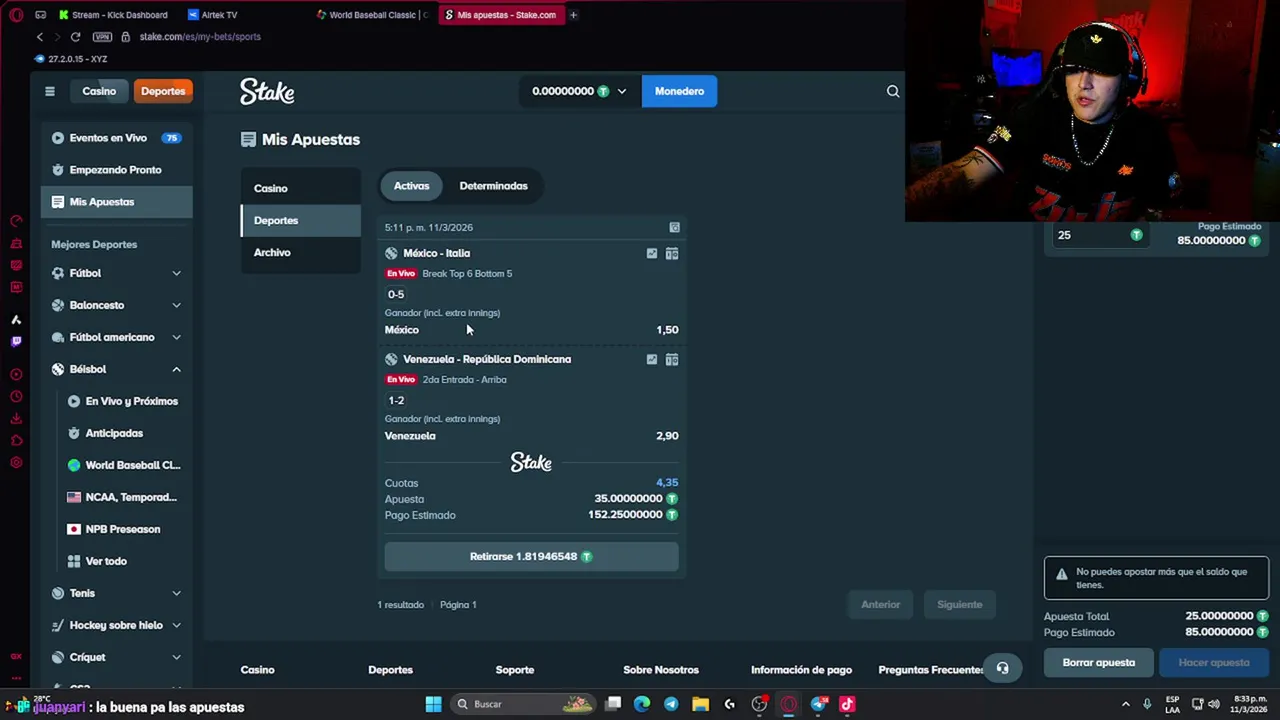Click the Siguiente pagination button

coord(959,604)
